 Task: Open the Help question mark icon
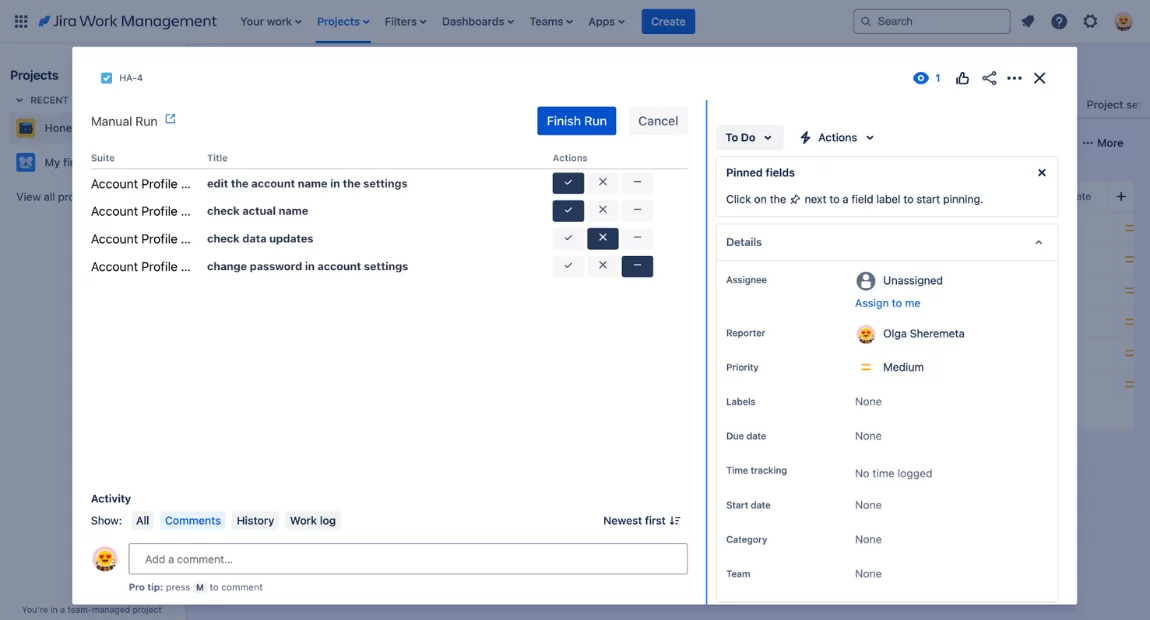1059,21
